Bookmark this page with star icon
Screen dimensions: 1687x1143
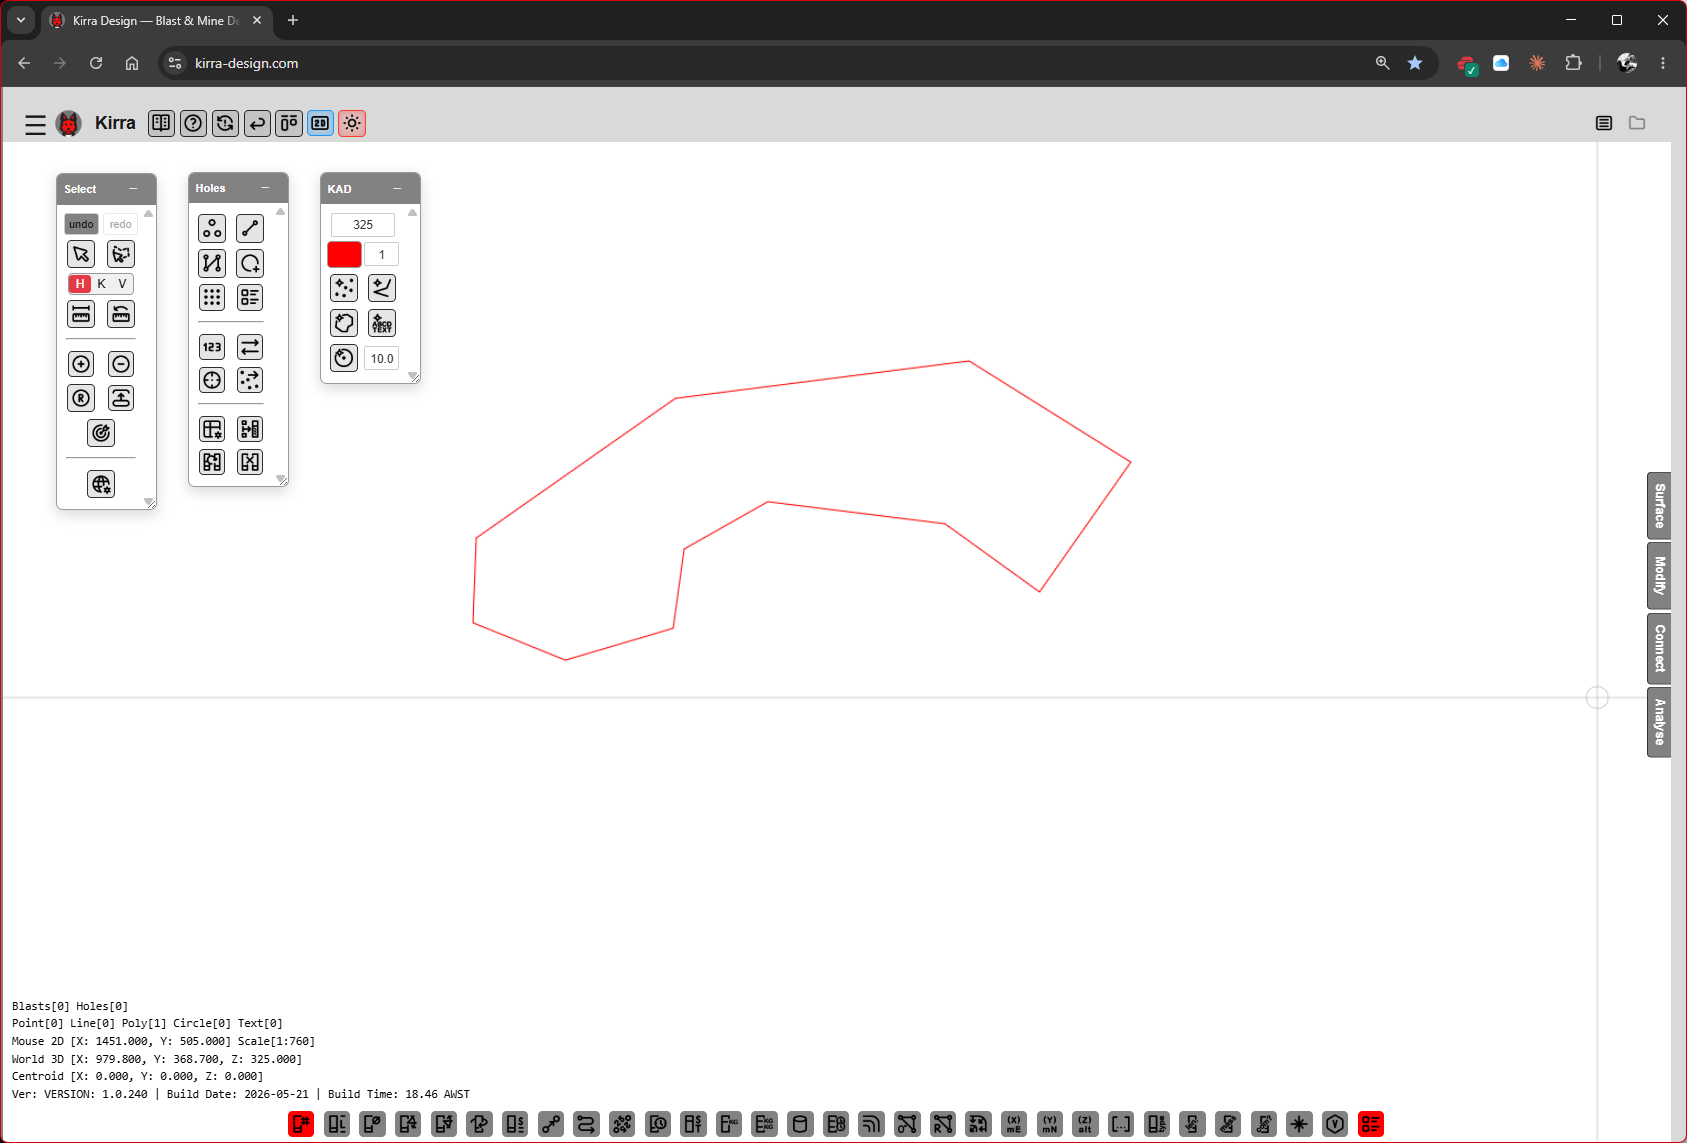[1415, 63]
